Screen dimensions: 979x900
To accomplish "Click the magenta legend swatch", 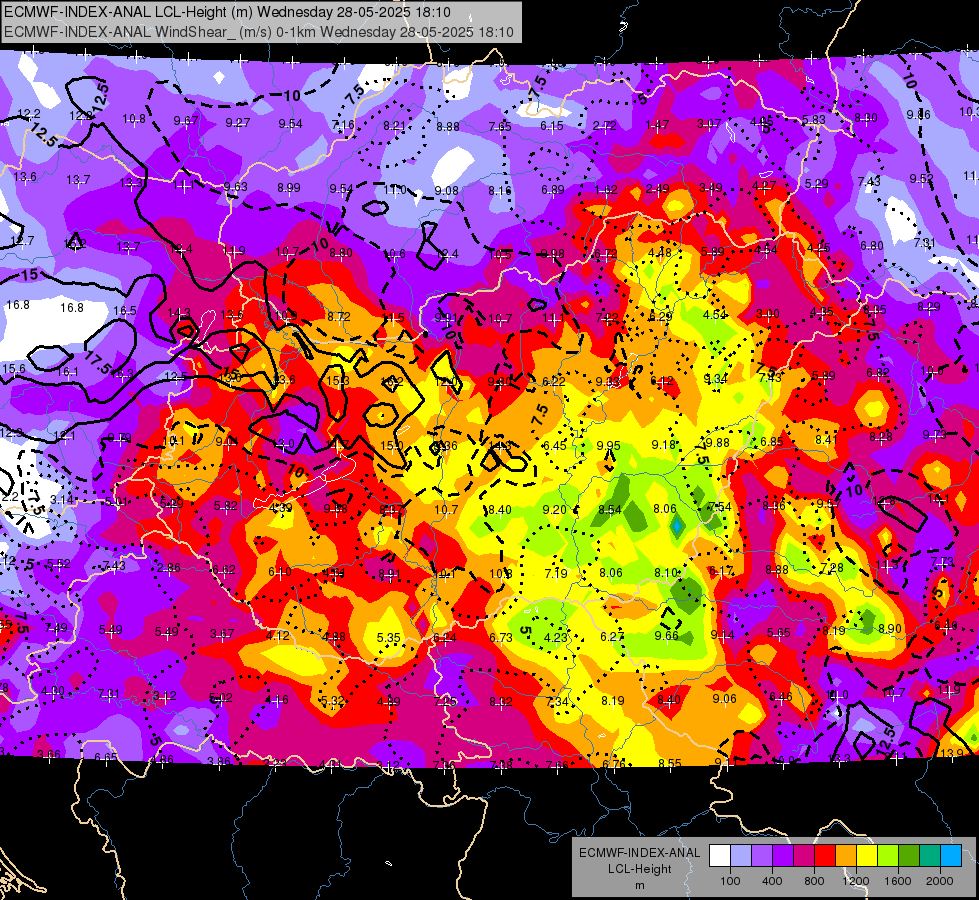I will 804,855.
